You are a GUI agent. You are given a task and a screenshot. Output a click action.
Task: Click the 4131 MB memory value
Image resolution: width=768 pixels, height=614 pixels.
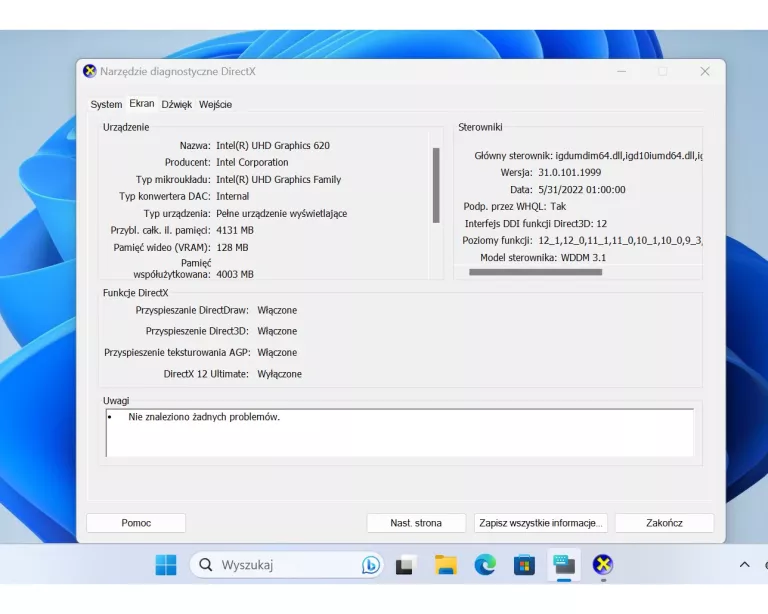tap(235, 230)
